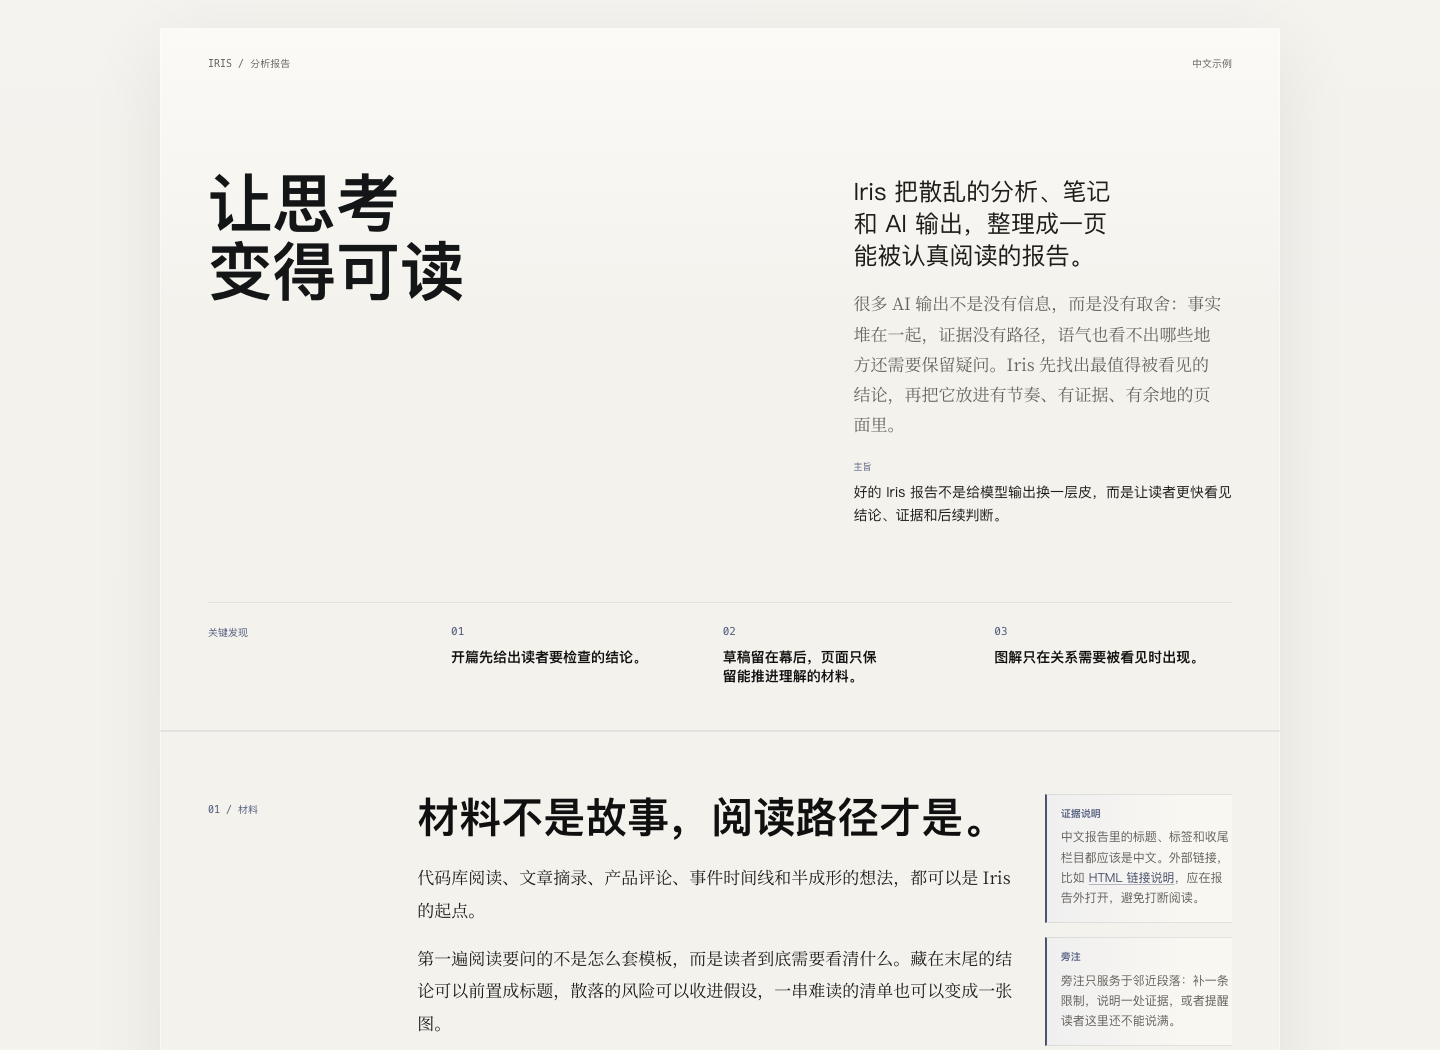1440x1050 pixels.
Task: Click the 关键发现 section label
Action: [x=228, y=632]
